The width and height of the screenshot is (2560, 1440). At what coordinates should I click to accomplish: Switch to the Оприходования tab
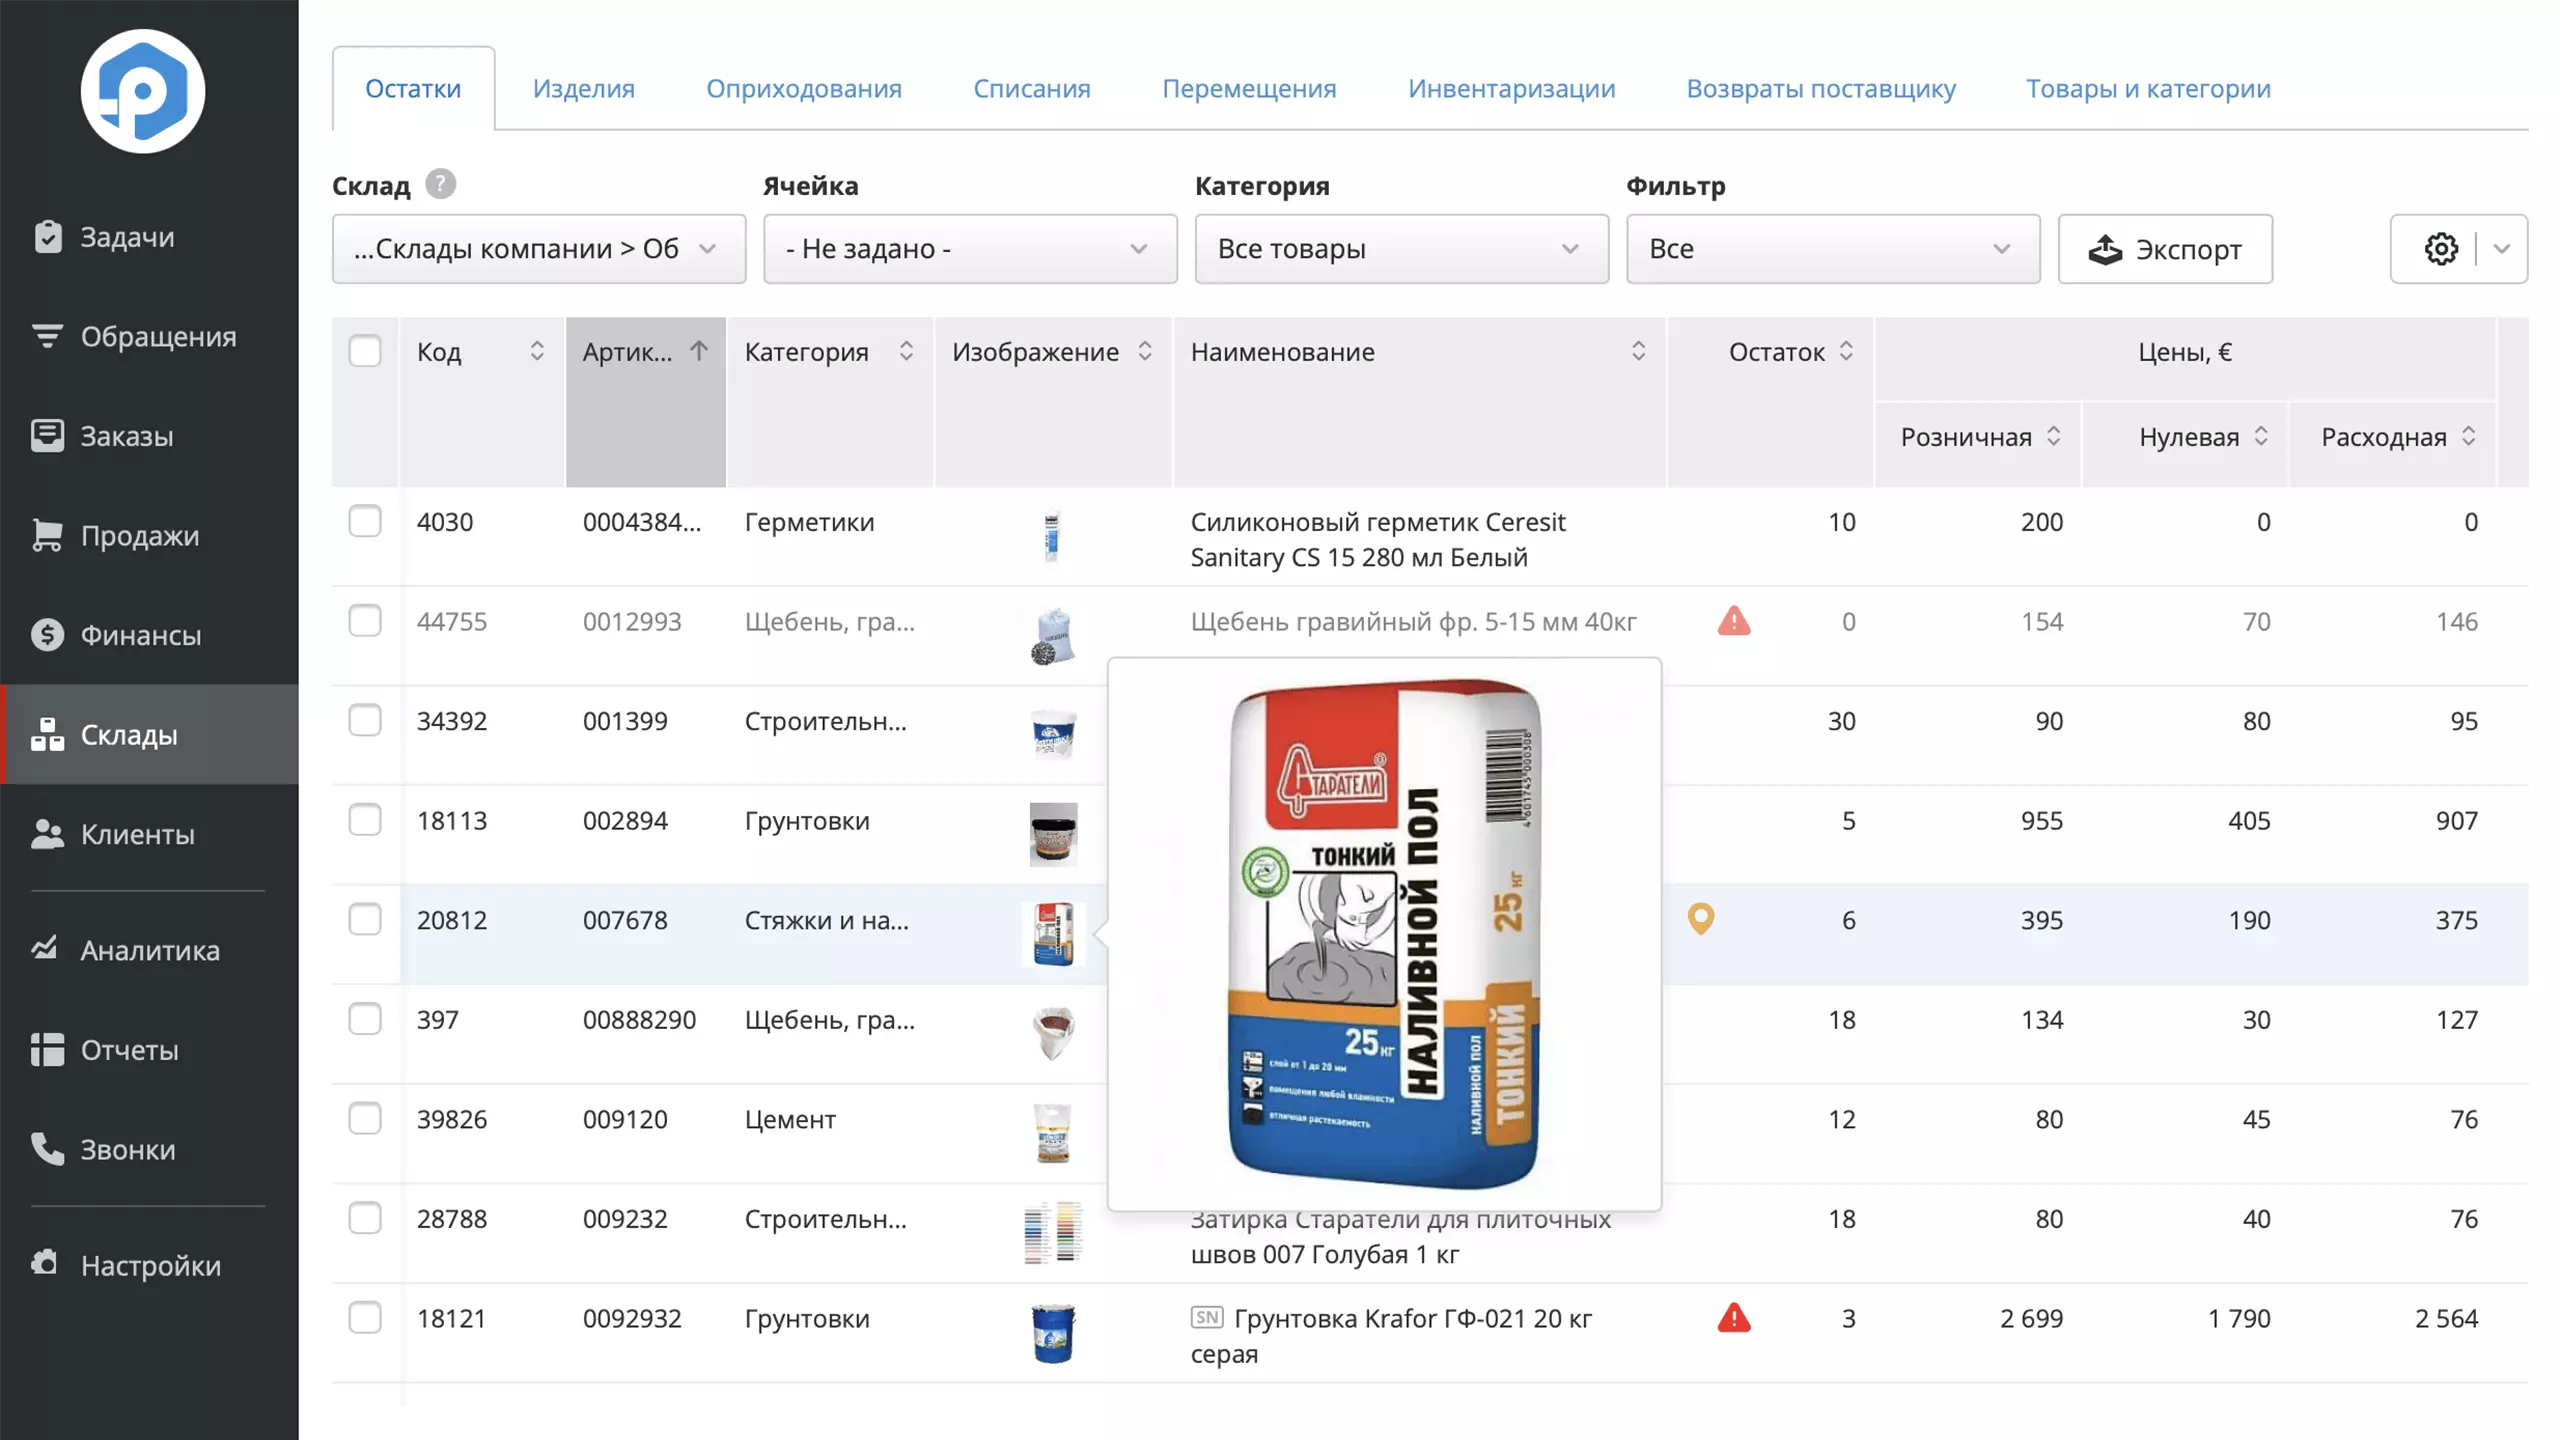tap(804, 88)
